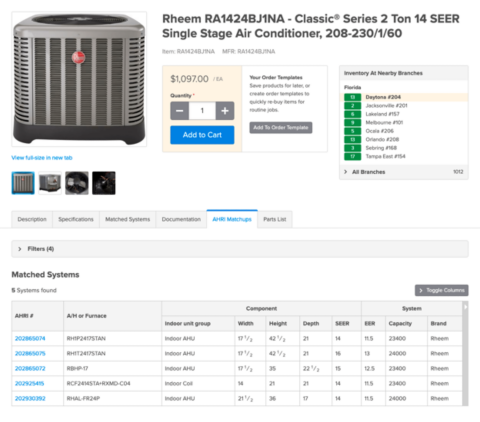Open the Documentation tab
This screenshot has width=480, height=422.
pyautogui.click(x=181, y=219)
